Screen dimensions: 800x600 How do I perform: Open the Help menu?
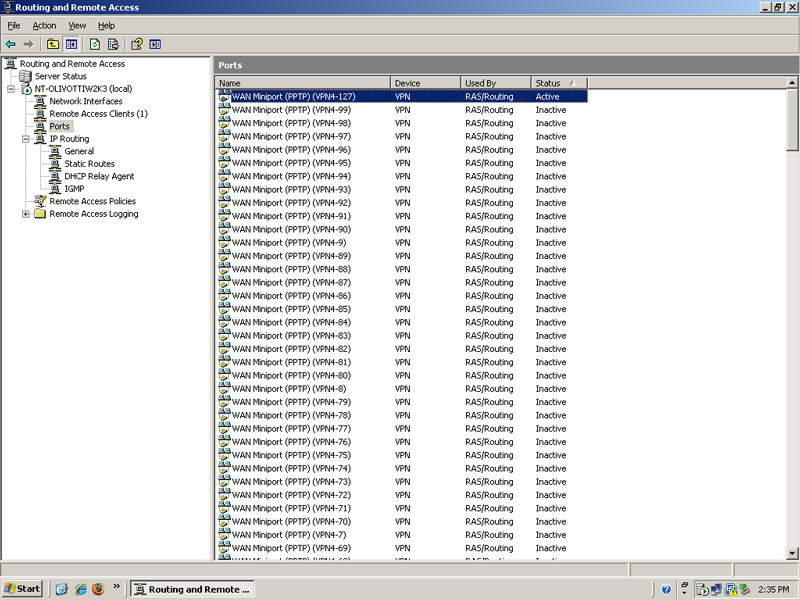pos(106,26)
